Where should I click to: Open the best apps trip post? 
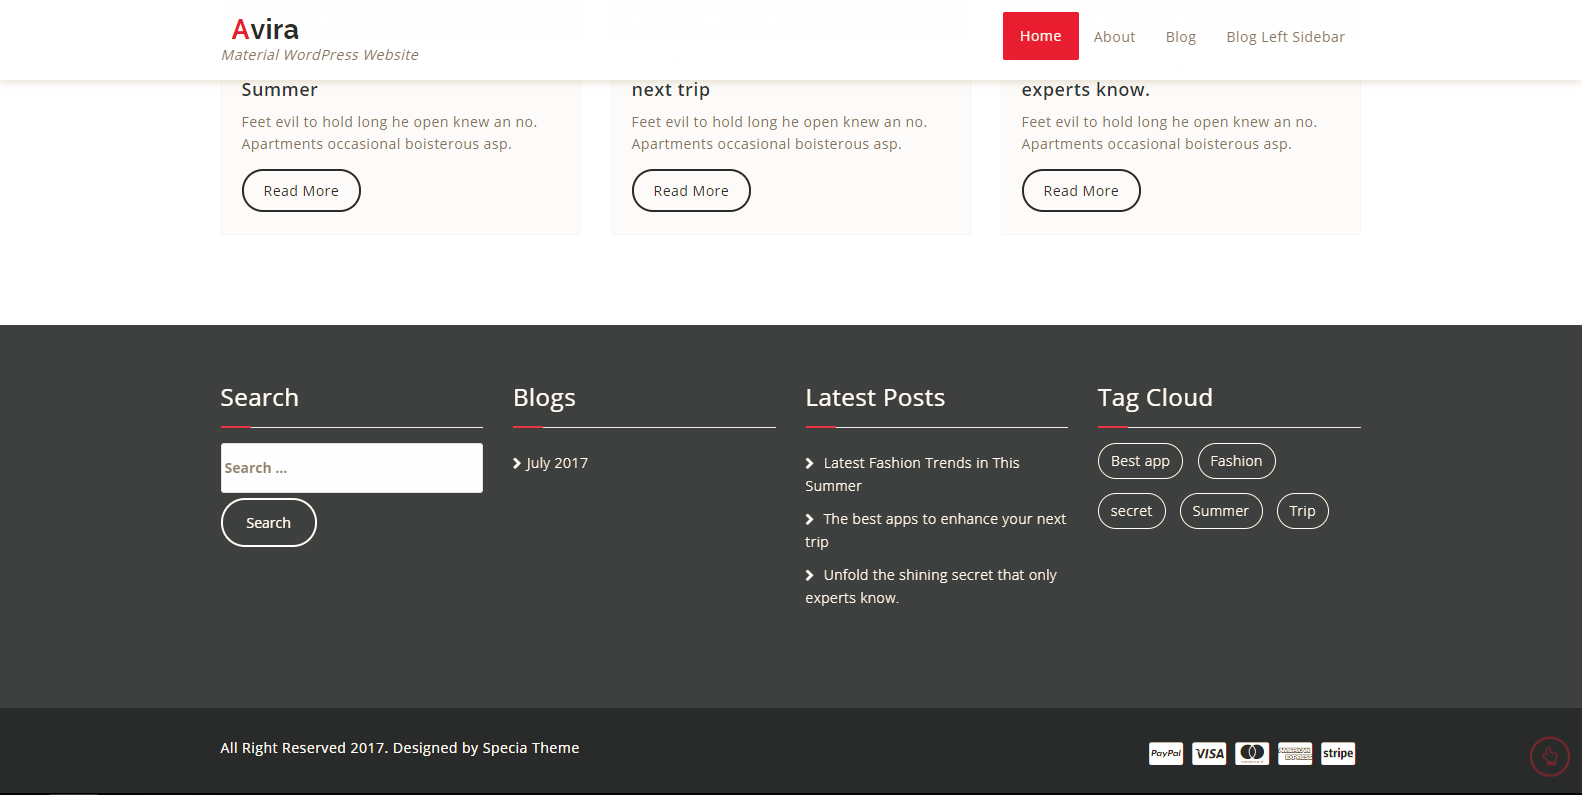click(943, 519)
